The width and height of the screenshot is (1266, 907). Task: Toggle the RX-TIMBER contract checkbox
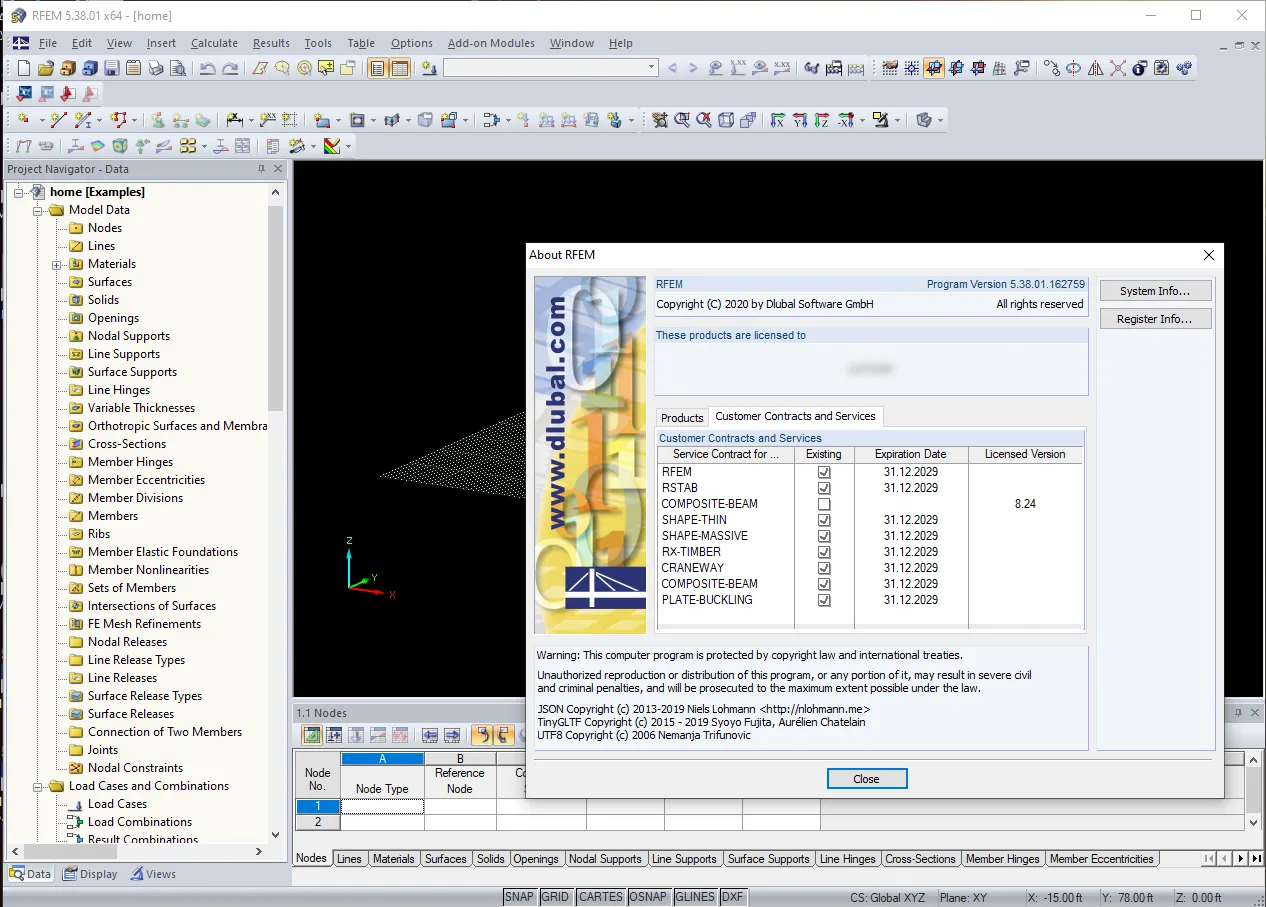pos(824,552)
